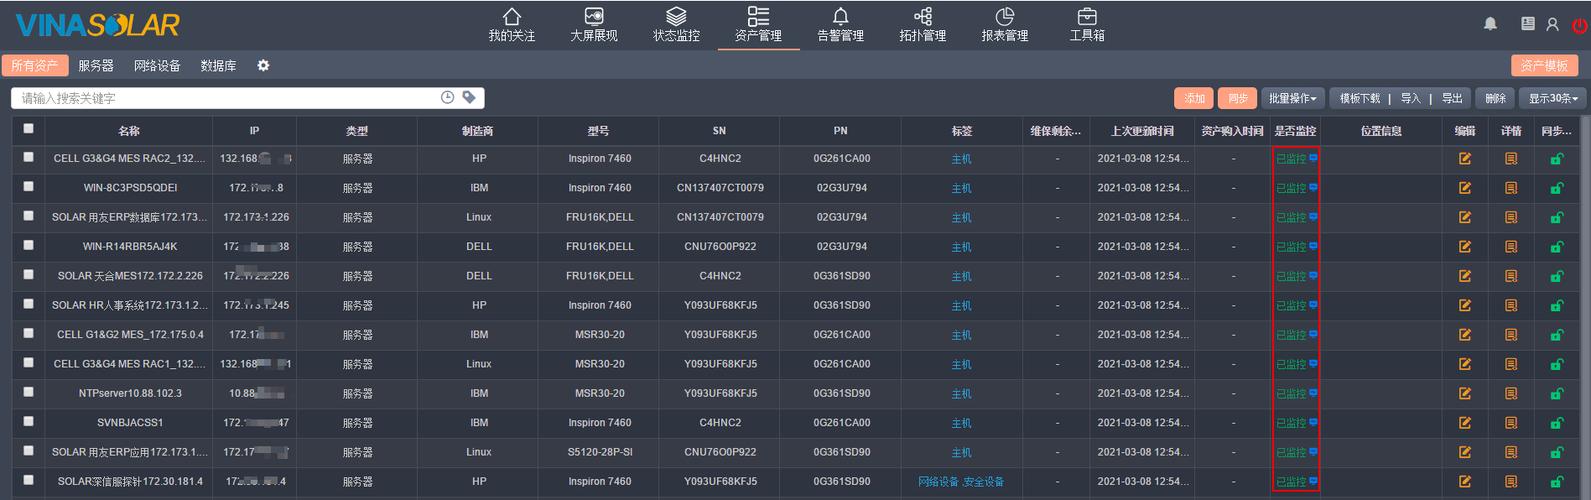Go to 状态监控 status monitoring

[x=676, y=25]
